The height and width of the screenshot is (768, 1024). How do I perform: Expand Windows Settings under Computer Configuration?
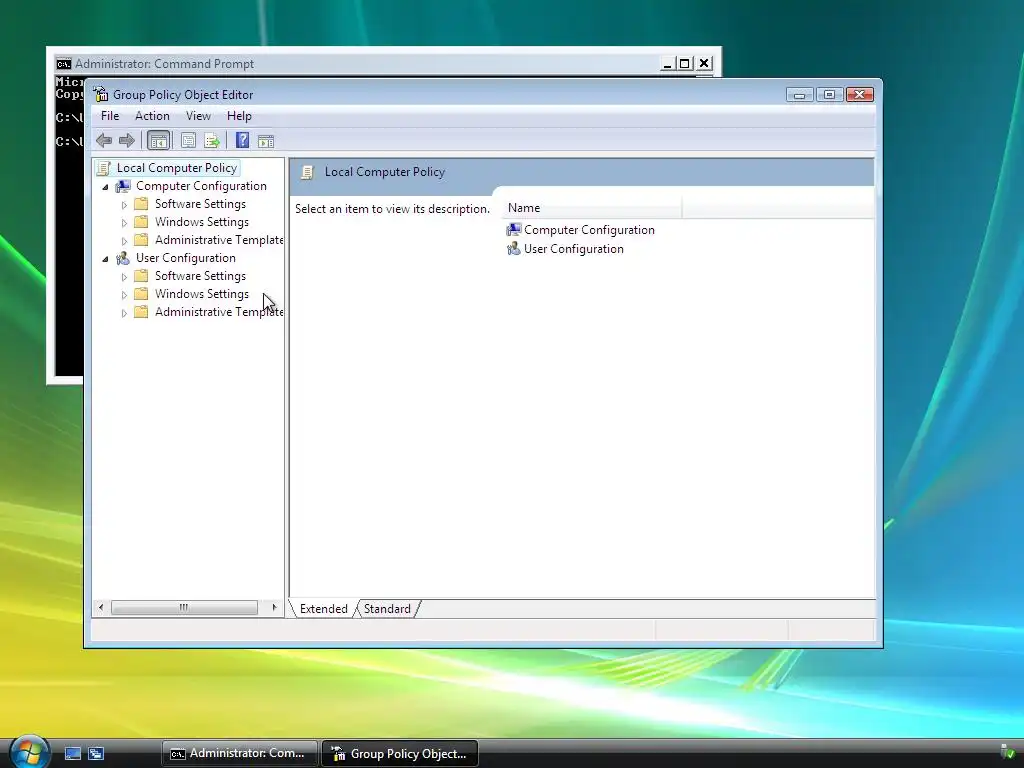click(x=124, y=223)
